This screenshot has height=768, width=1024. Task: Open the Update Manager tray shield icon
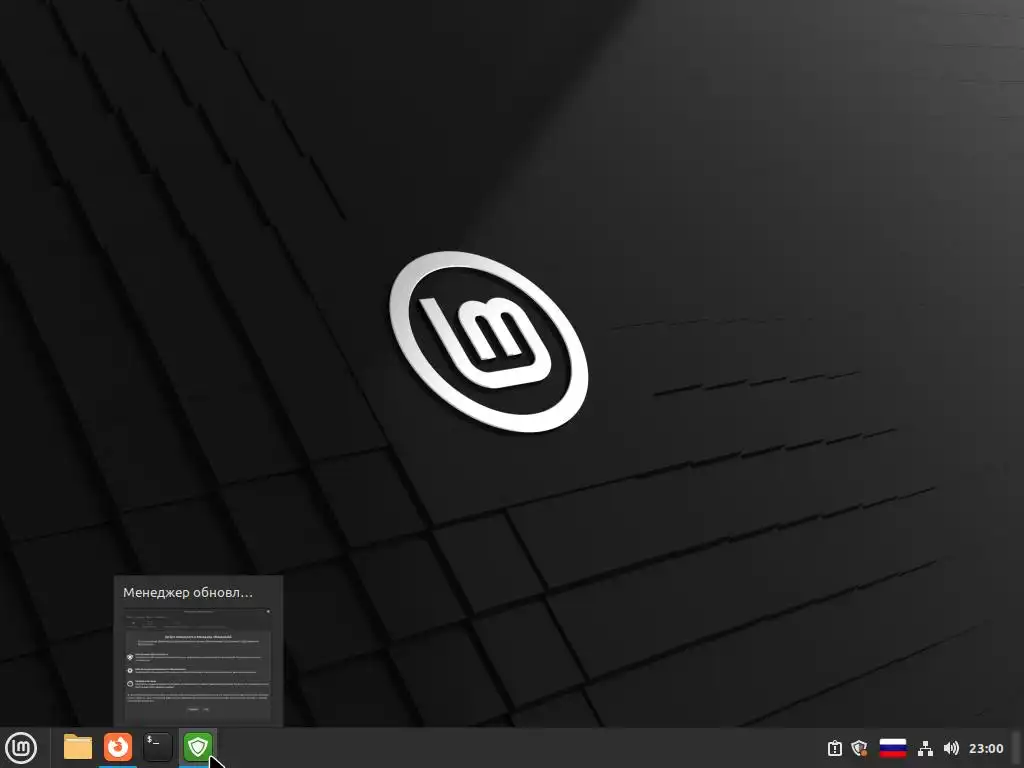(x=859, y=748)
